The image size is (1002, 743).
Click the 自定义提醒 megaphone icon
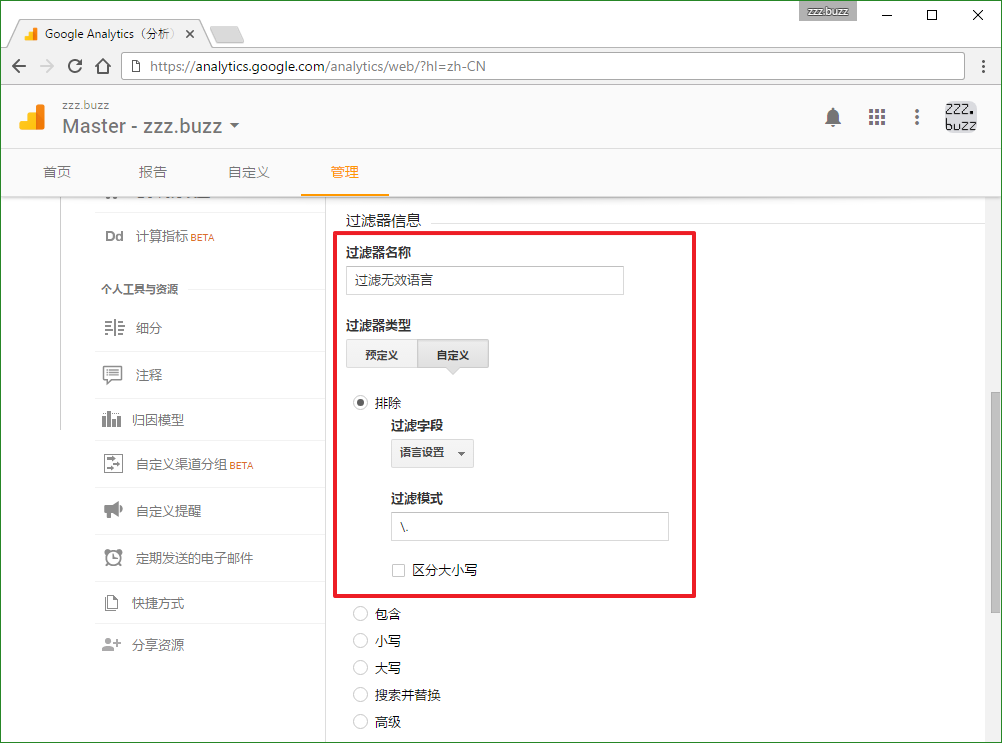click(113, 510)
